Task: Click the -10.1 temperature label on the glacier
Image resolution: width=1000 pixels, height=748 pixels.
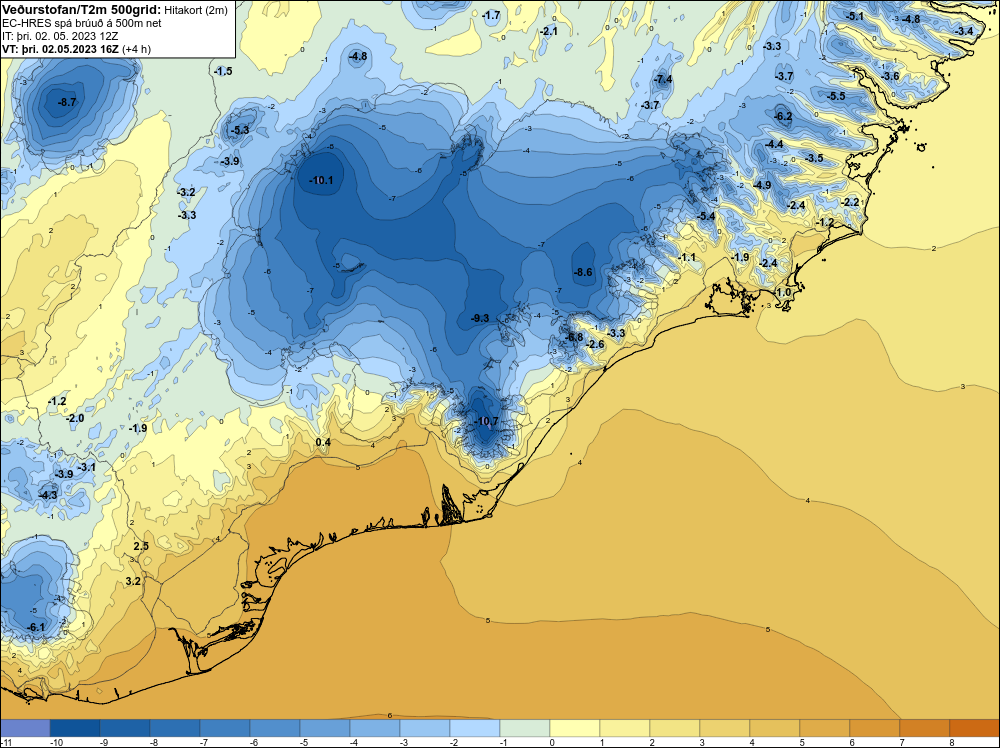Action: 321,180
